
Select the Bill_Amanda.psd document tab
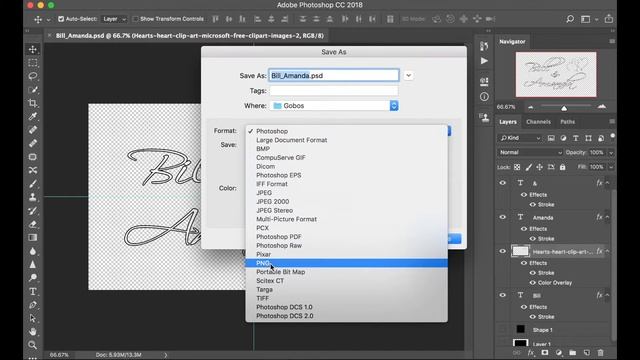pos(189,36)
